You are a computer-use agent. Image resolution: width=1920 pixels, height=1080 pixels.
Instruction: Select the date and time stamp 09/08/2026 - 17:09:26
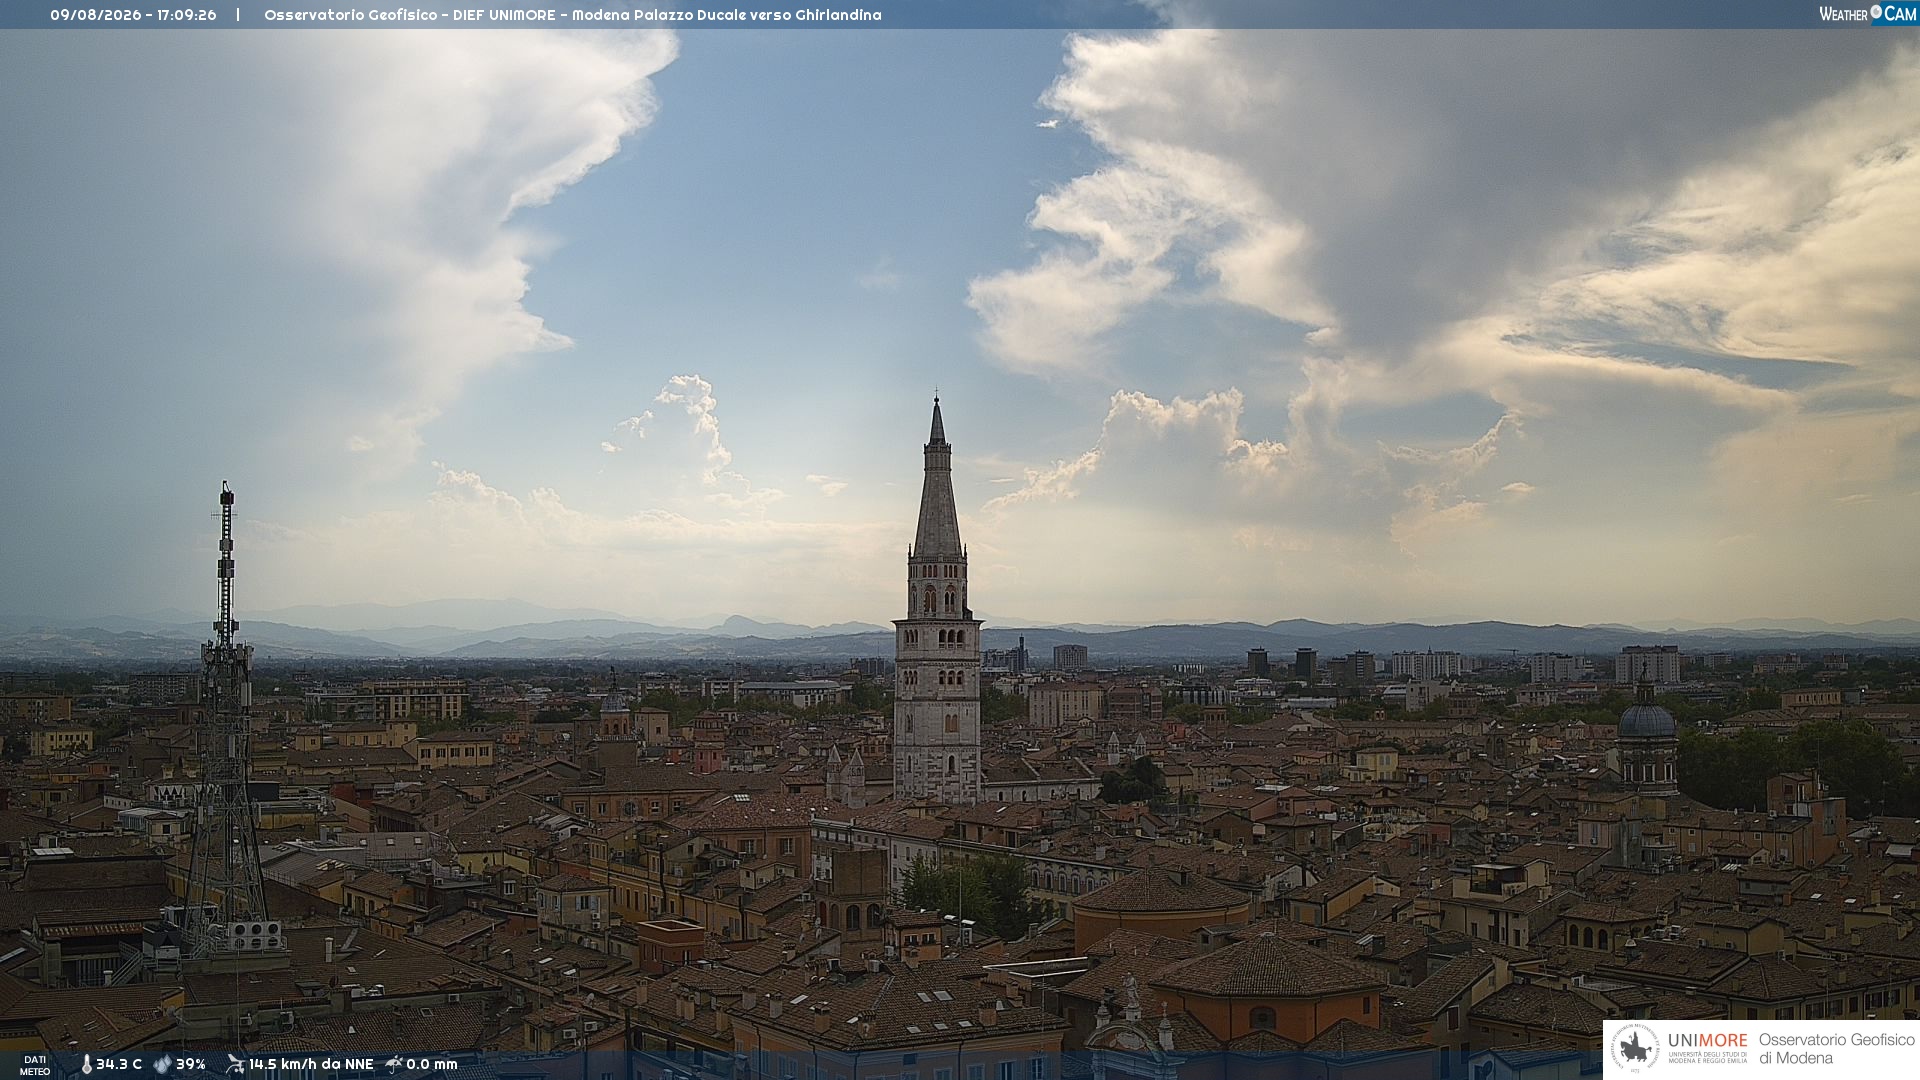tap(133, 15)
